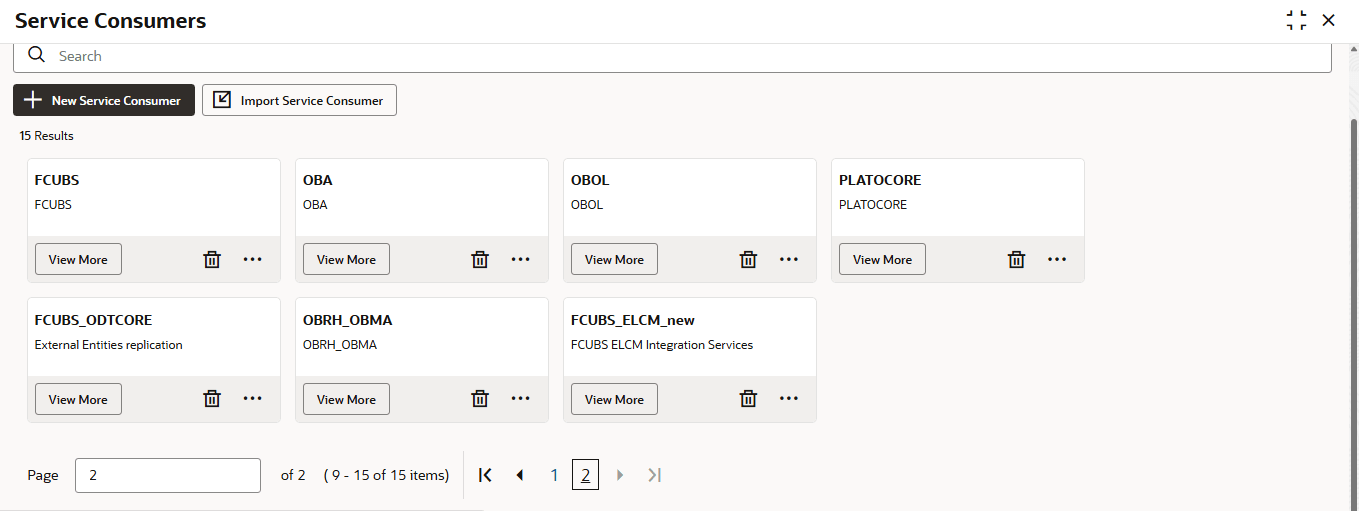The width and height of the screenshot is (1359, 511).
Task: View More details for OBOL
Action: click(x=614, y=259)
